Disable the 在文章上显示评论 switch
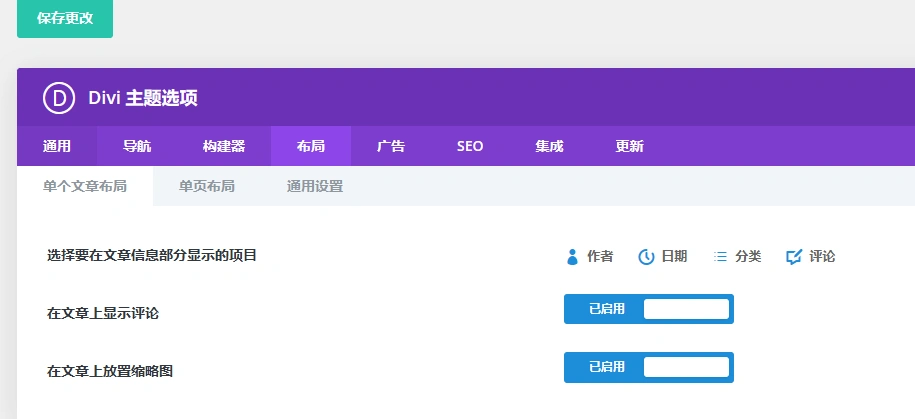 click(x=648, y=309)
